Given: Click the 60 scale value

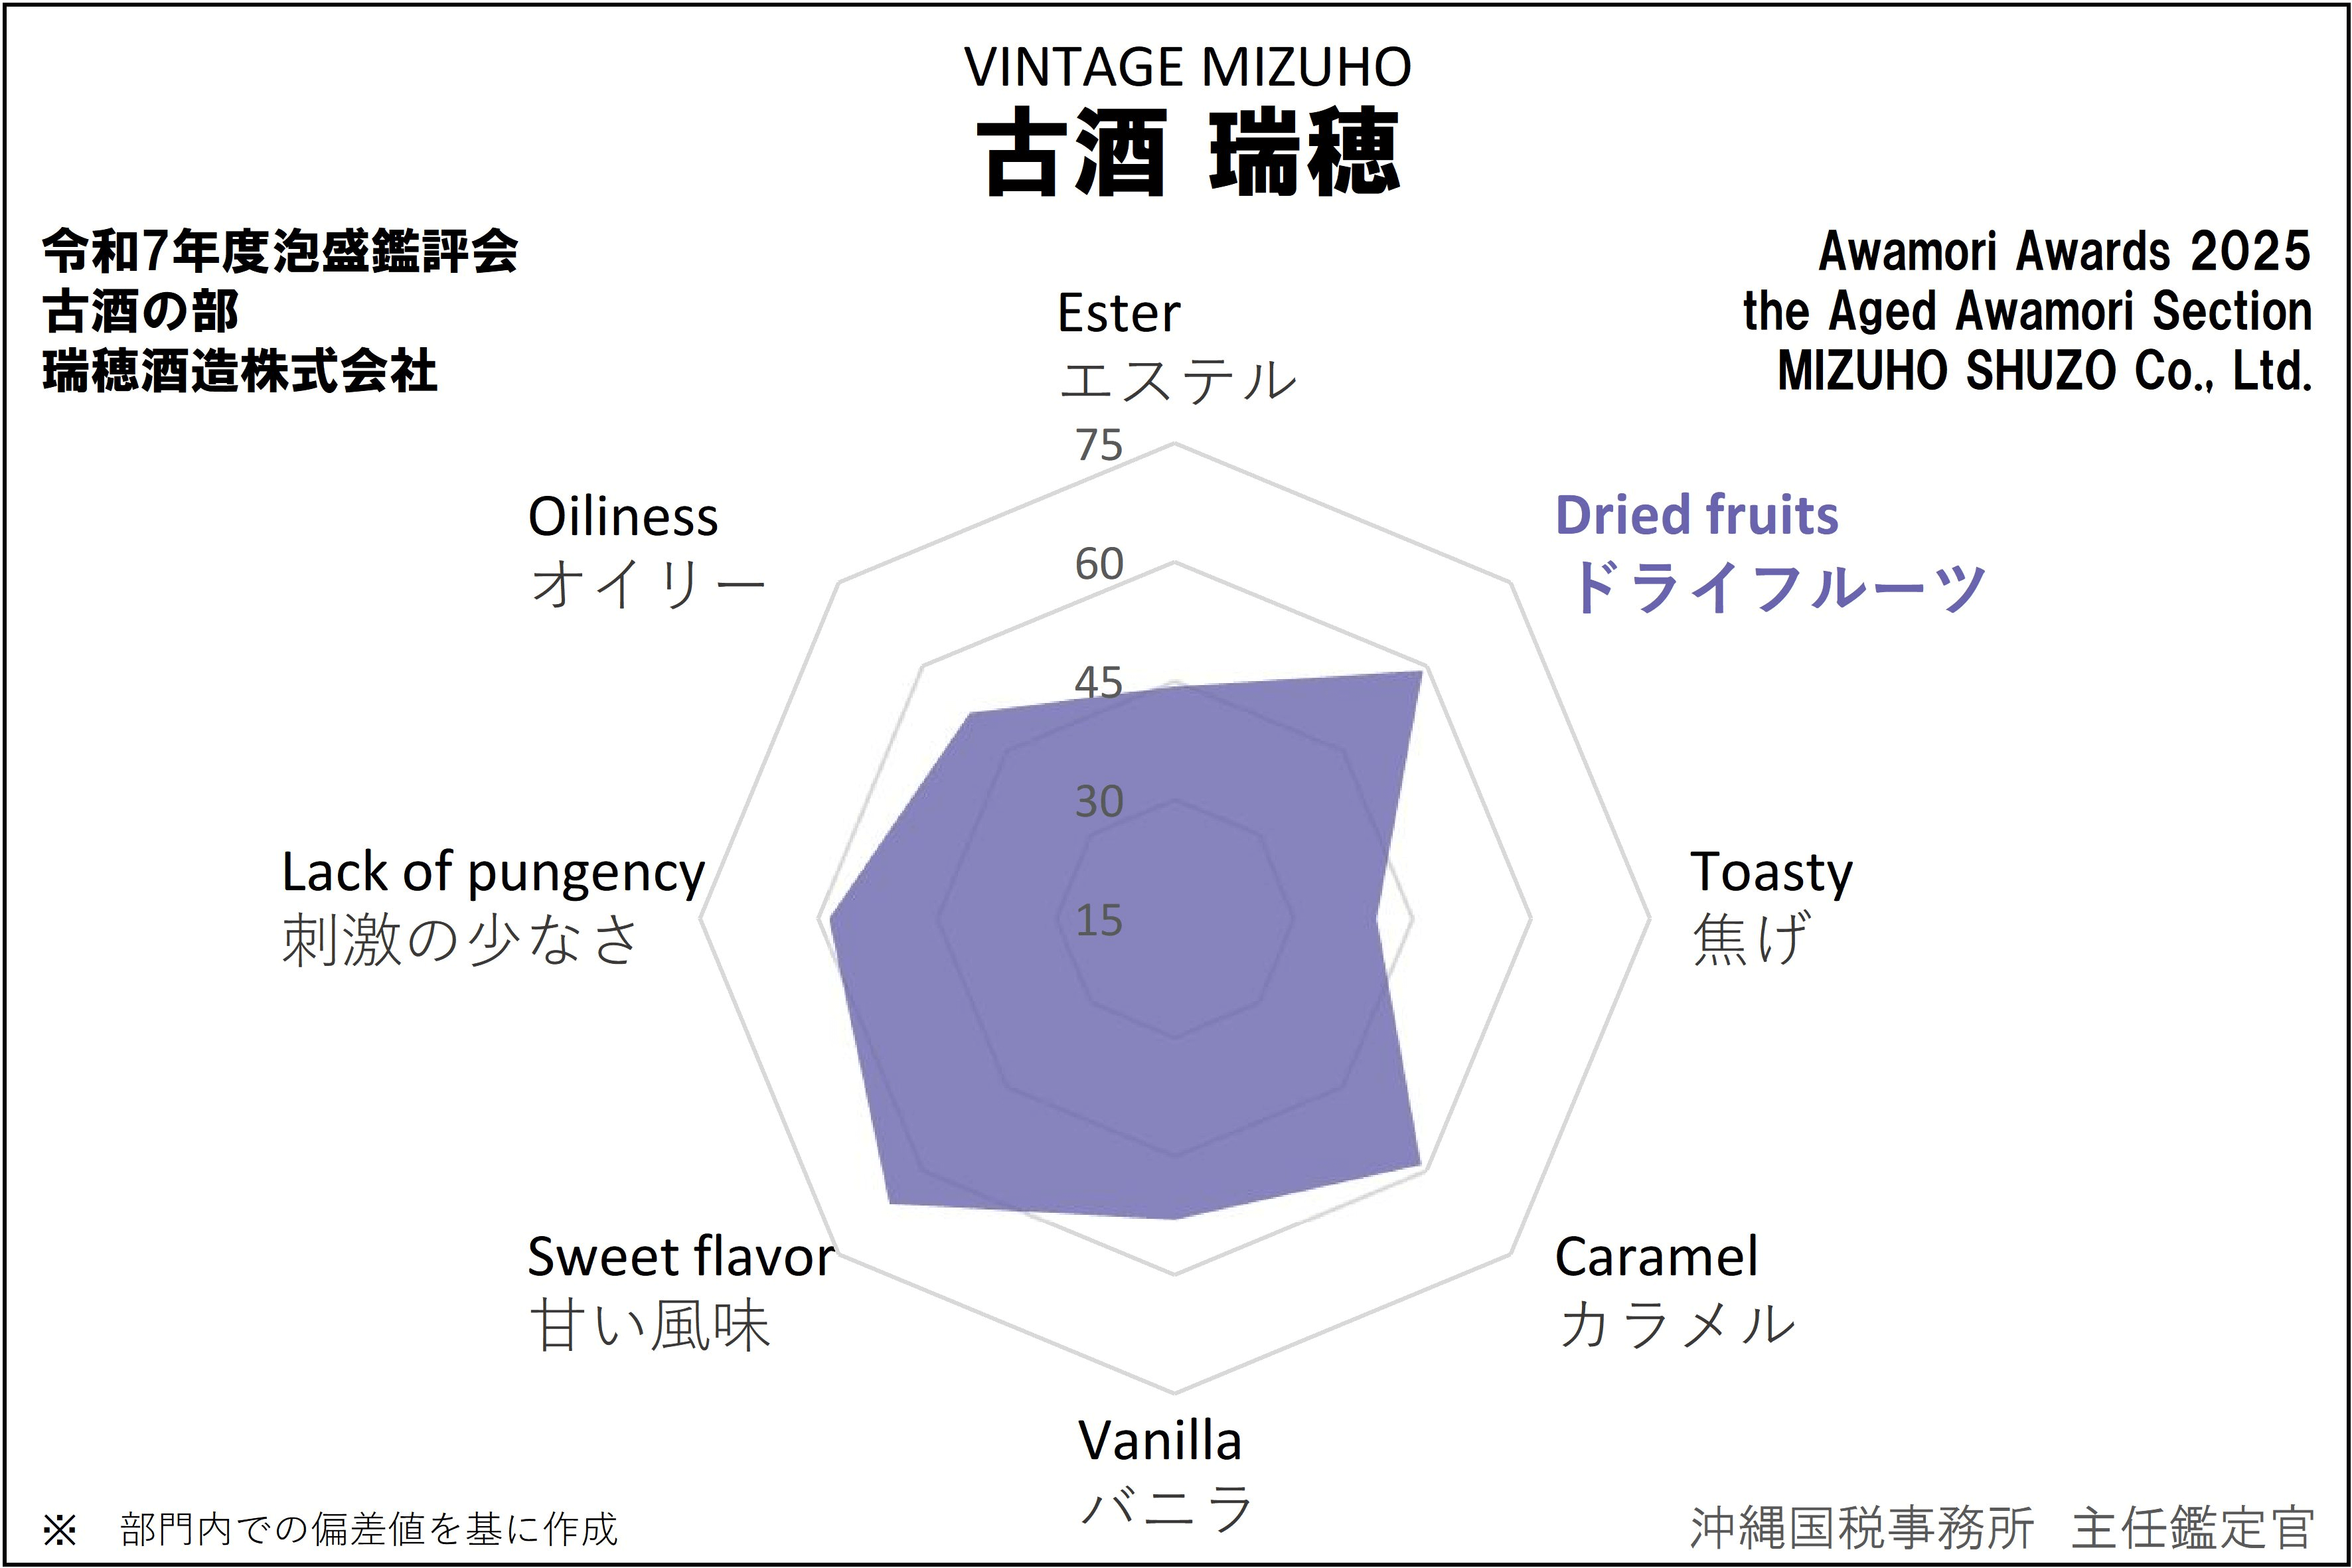Looking at the screenshot, I should pyautogui.click(x=1099, y=564).
